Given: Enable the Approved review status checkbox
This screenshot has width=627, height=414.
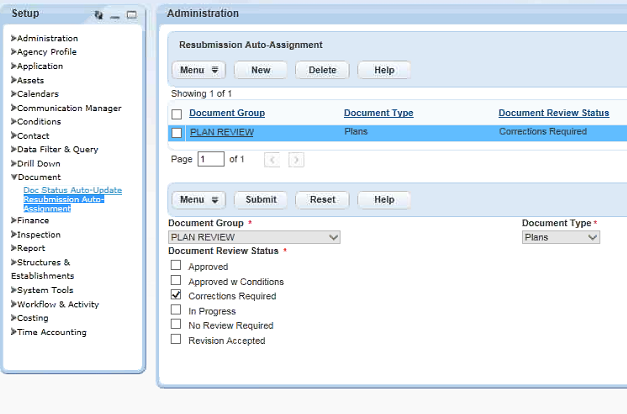Looking at the screenshot, I should [x=176, y=266].
